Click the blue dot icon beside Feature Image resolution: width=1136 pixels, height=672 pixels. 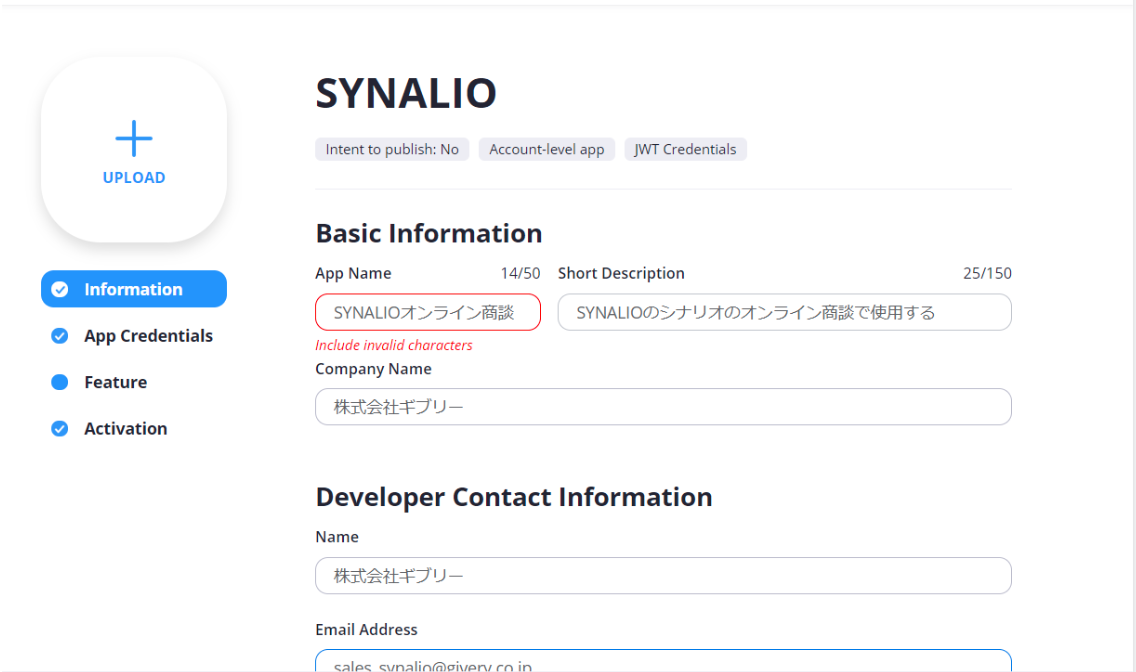(60, 382)
